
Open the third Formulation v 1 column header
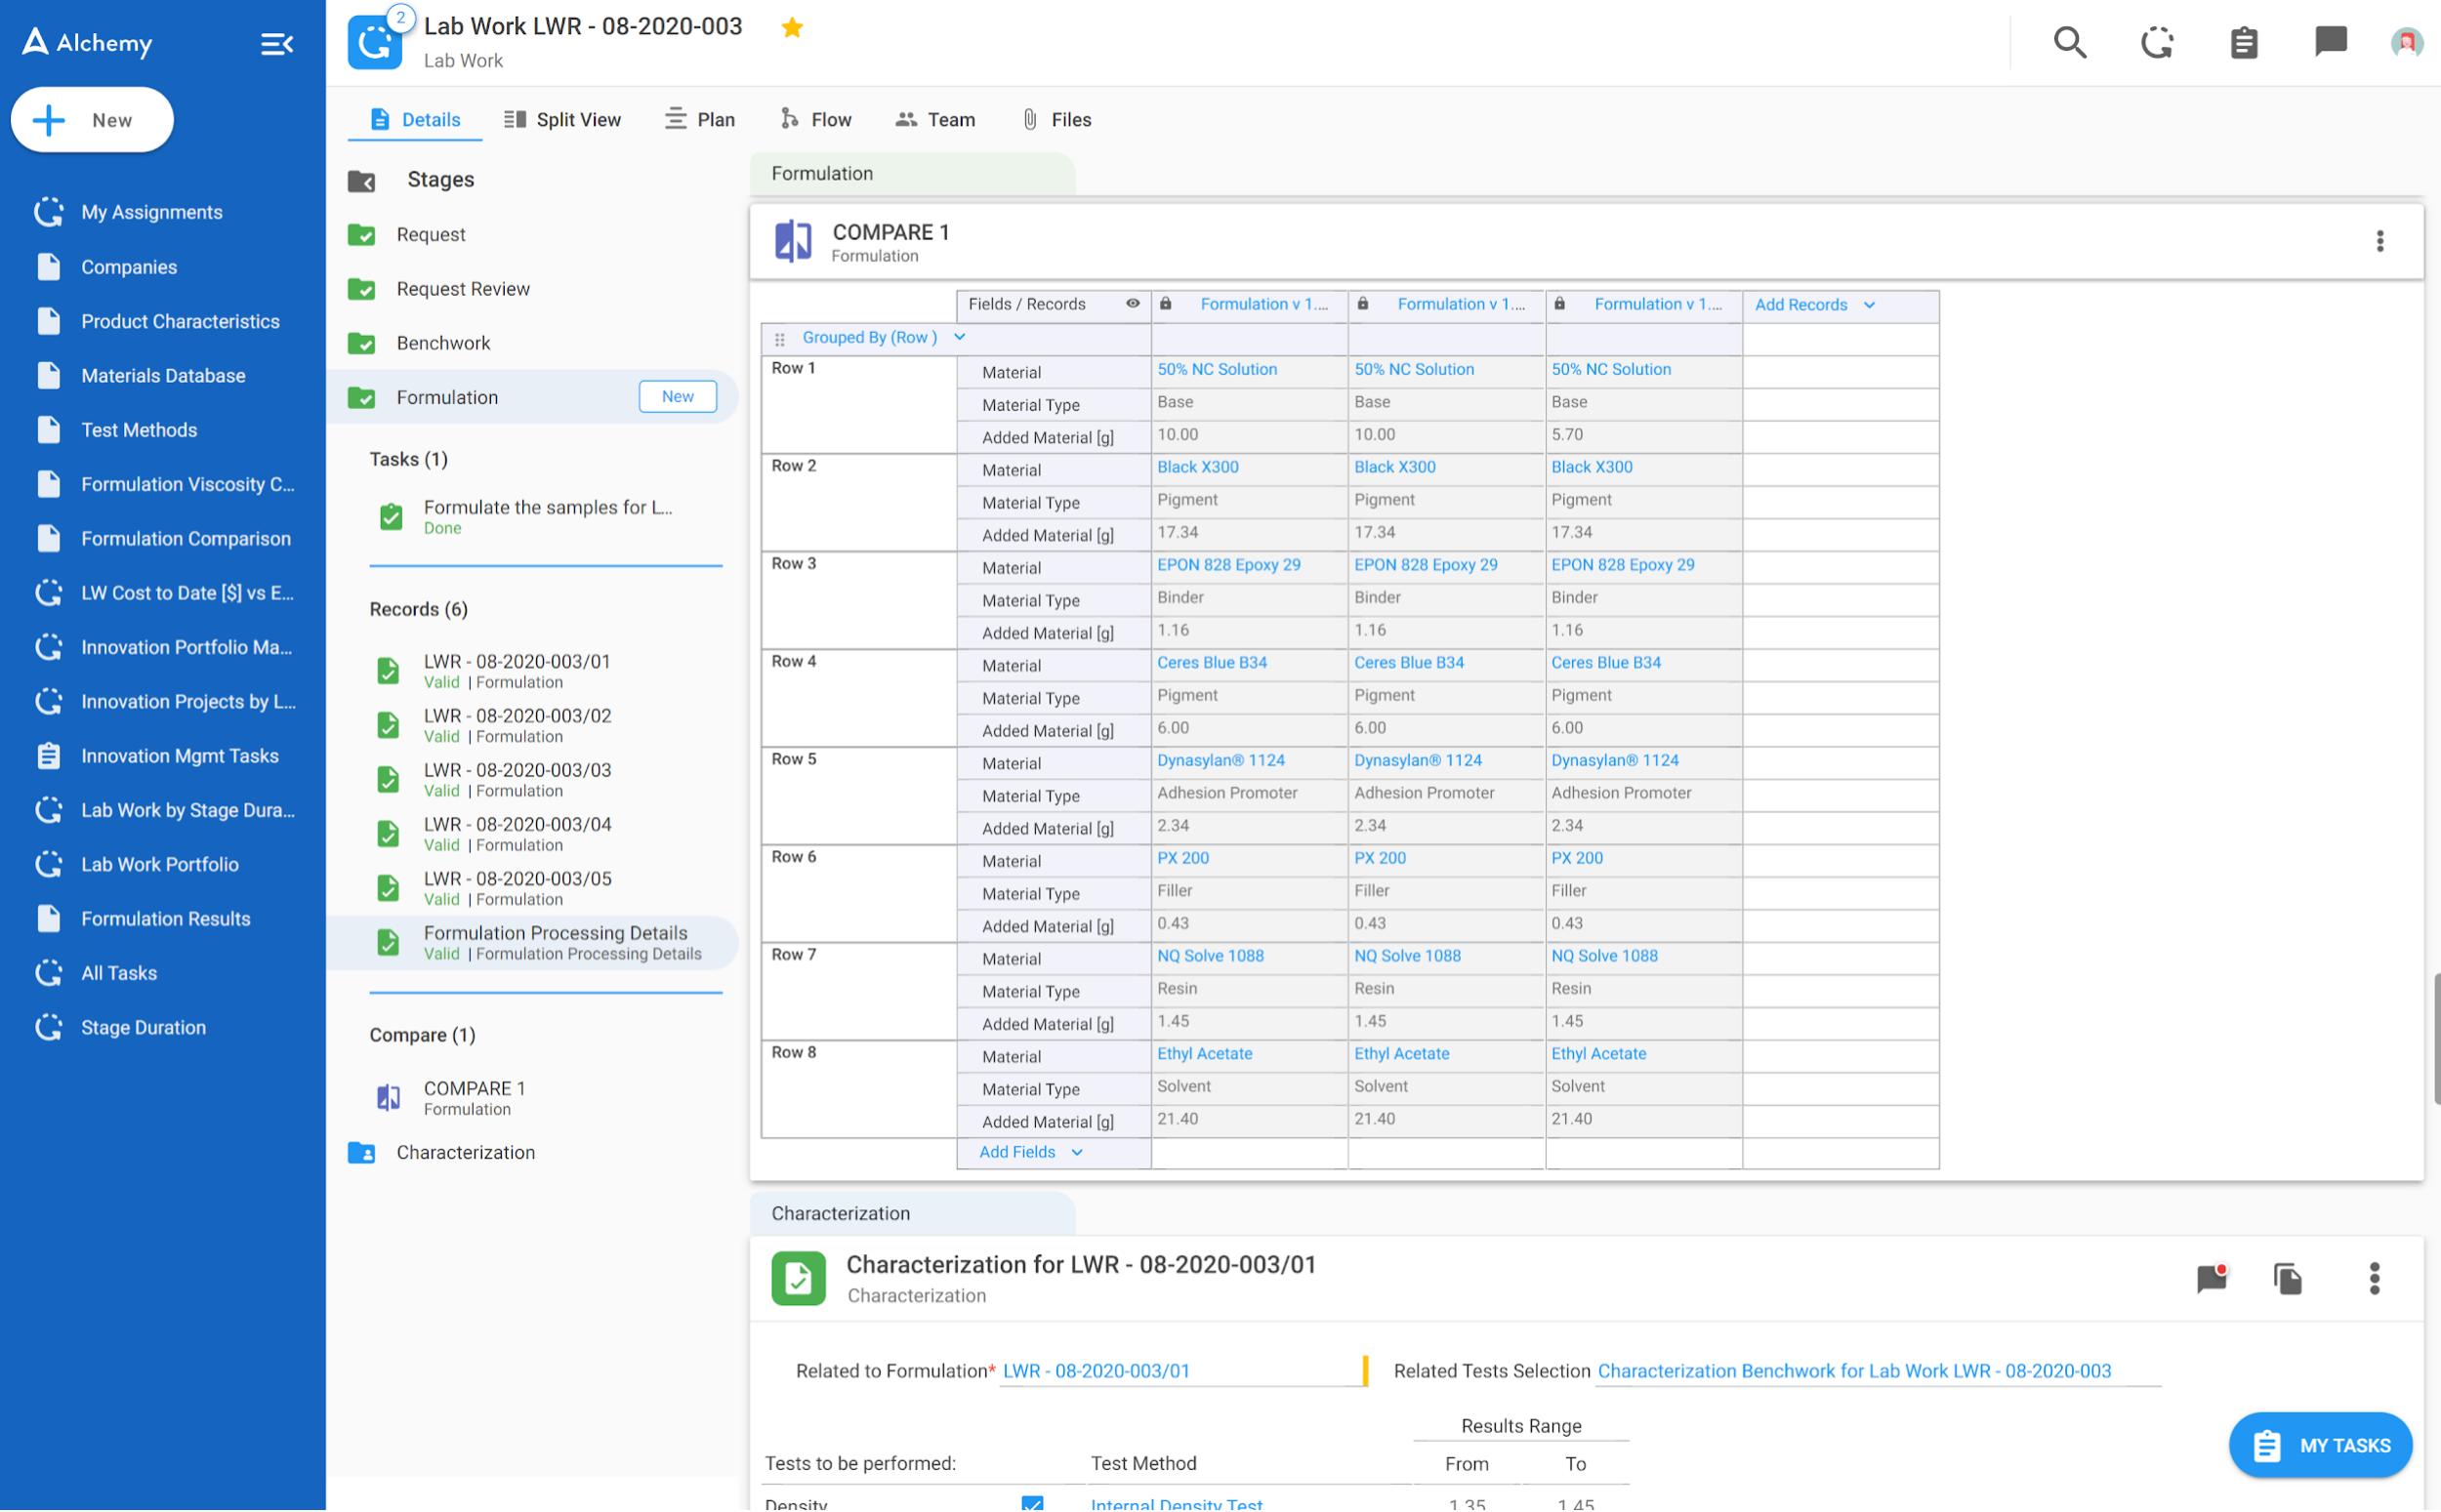tap(1657, 304)
